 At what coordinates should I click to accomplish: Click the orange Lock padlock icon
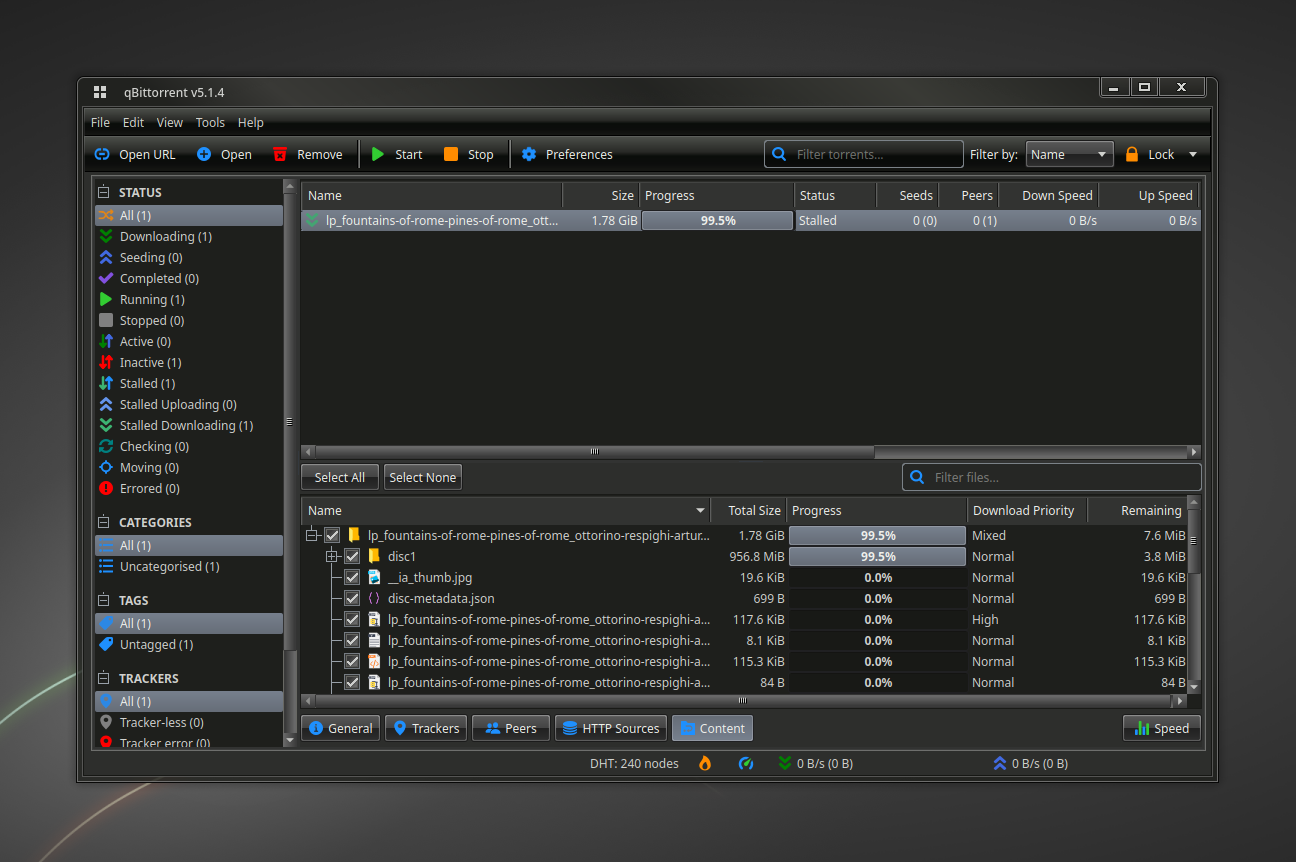point(1132,154)
